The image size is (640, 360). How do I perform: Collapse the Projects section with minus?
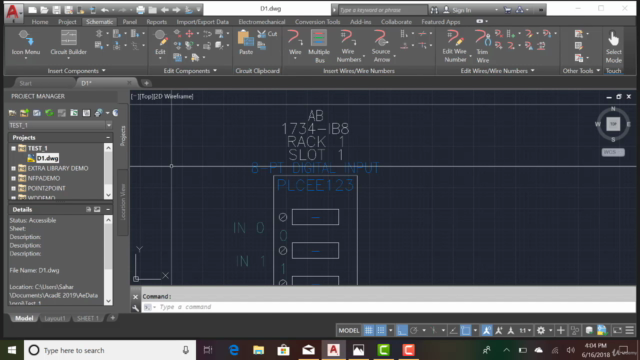click(x=108, y=138)
